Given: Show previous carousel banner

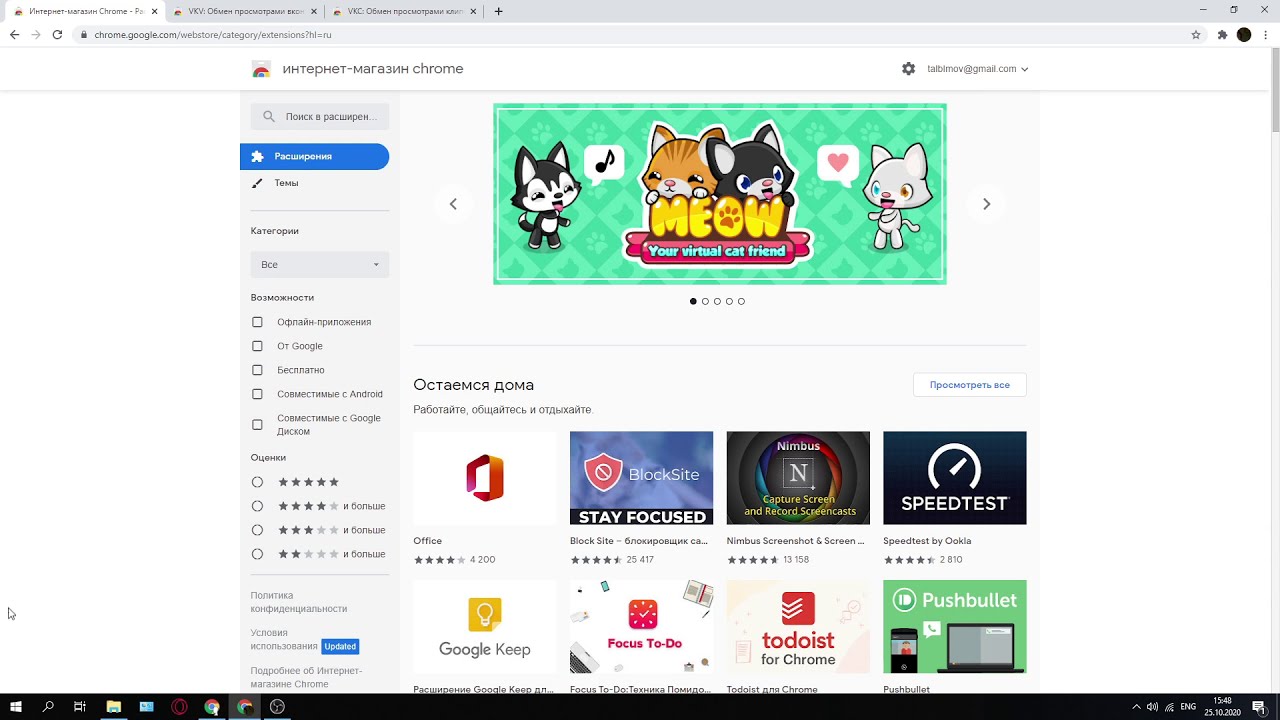Looking at the screenshot, I should [453, 204].
